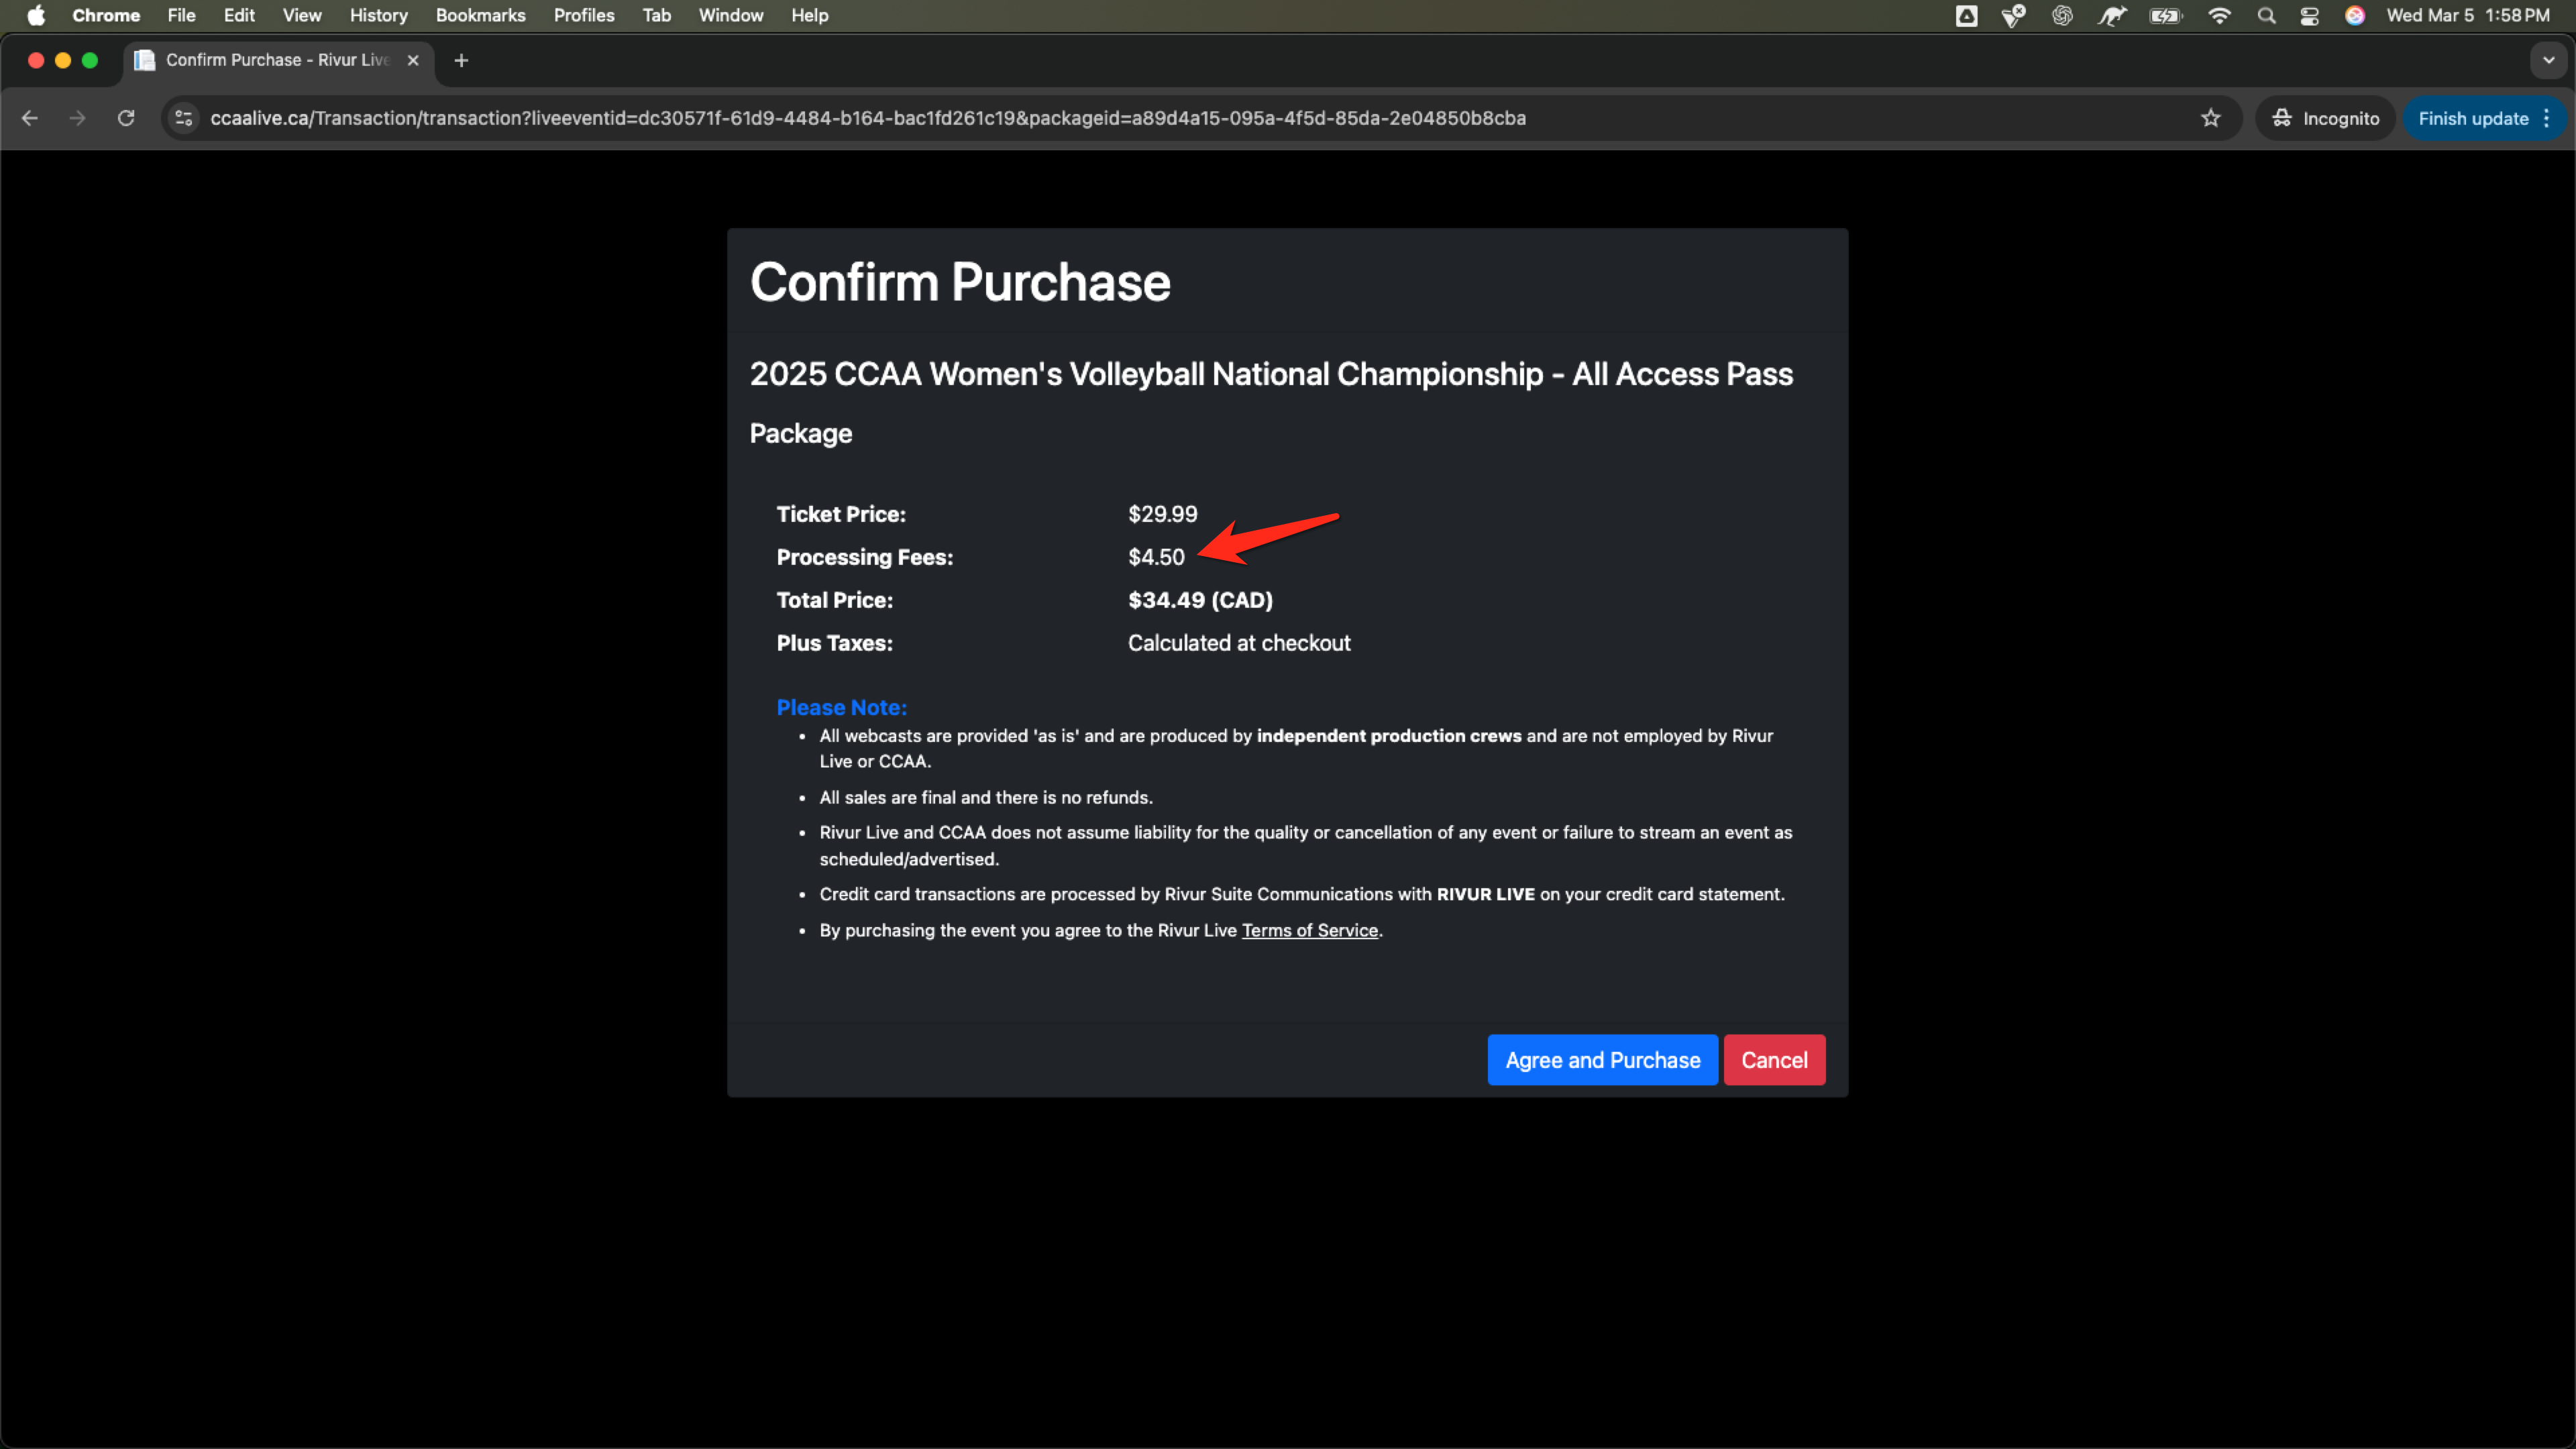The width and height of the screenshot is (2576, 1449).
Task: Click the ChatGPT menu bar icon
Action: tap(2062, 15)
